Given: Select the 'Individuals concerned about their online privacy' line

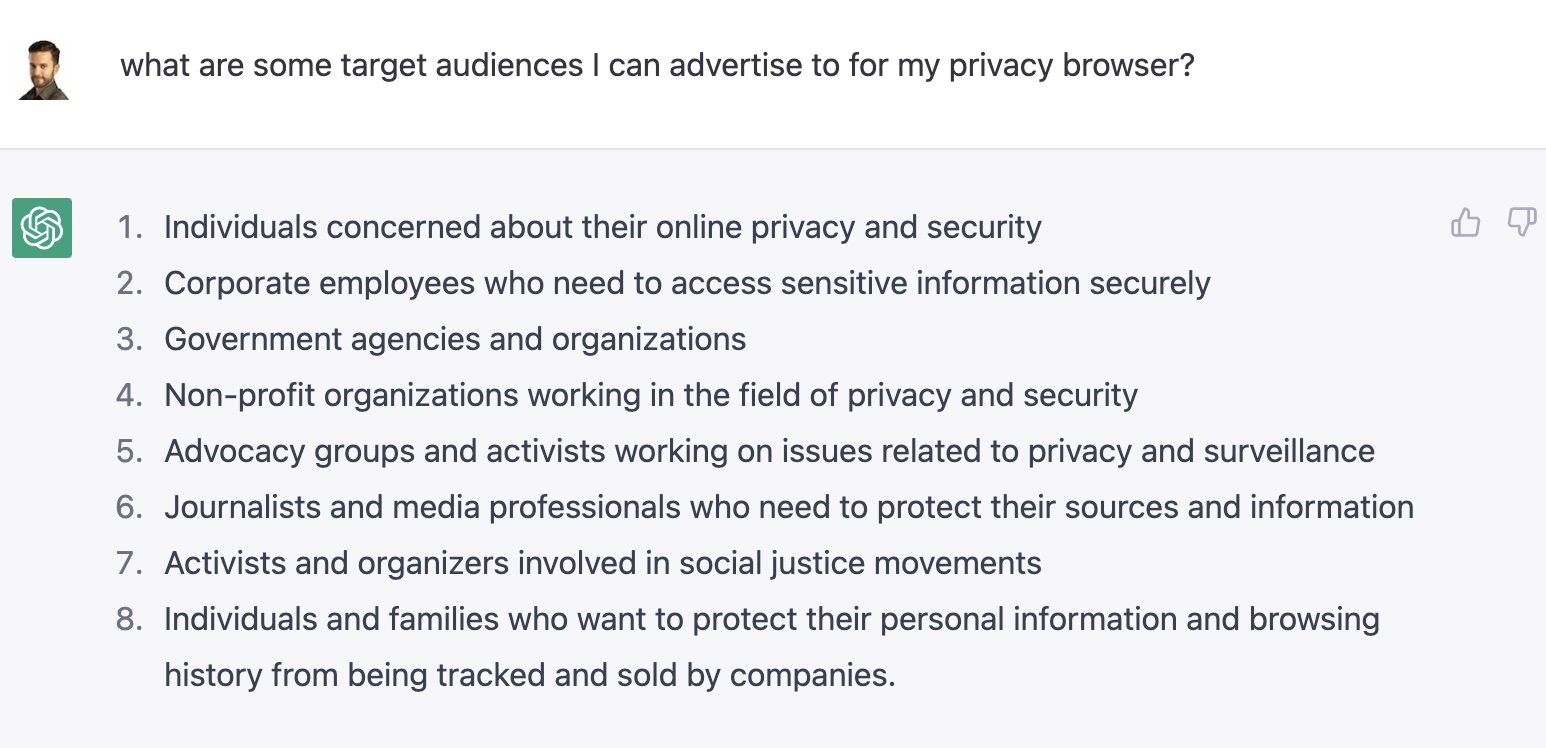Looking at the screenshot, I should click(602, 228).
